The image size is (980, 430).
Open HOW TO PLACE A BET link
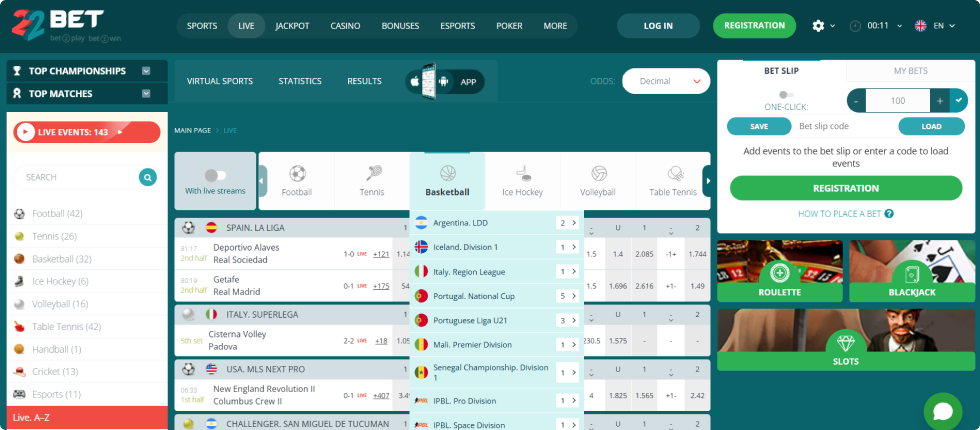click(846, 214)
